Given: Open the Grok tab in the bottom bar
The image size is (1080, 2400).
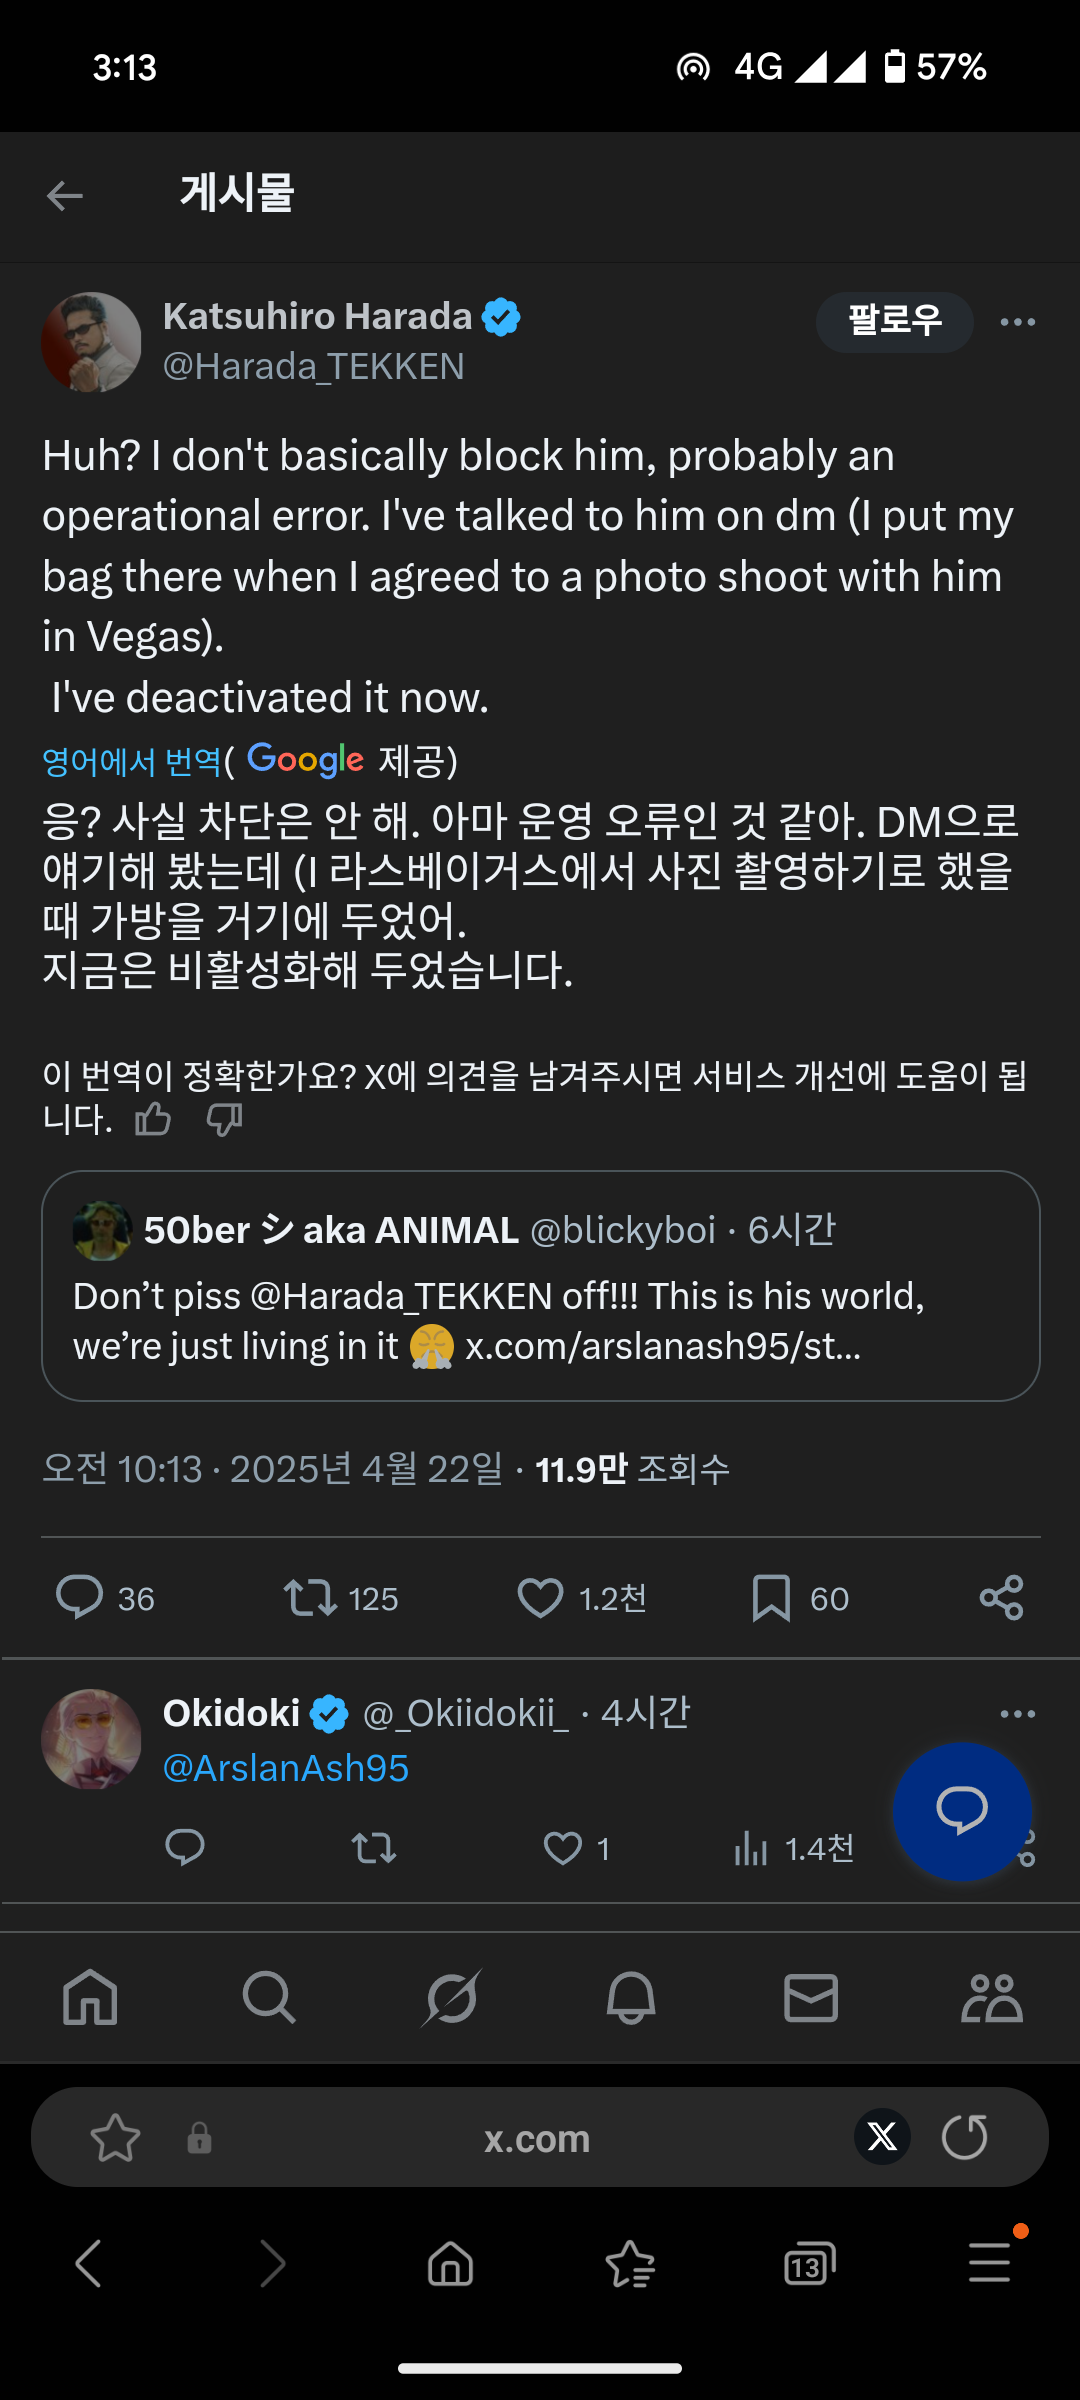Looking at the screenshot, I should 451,1998.
